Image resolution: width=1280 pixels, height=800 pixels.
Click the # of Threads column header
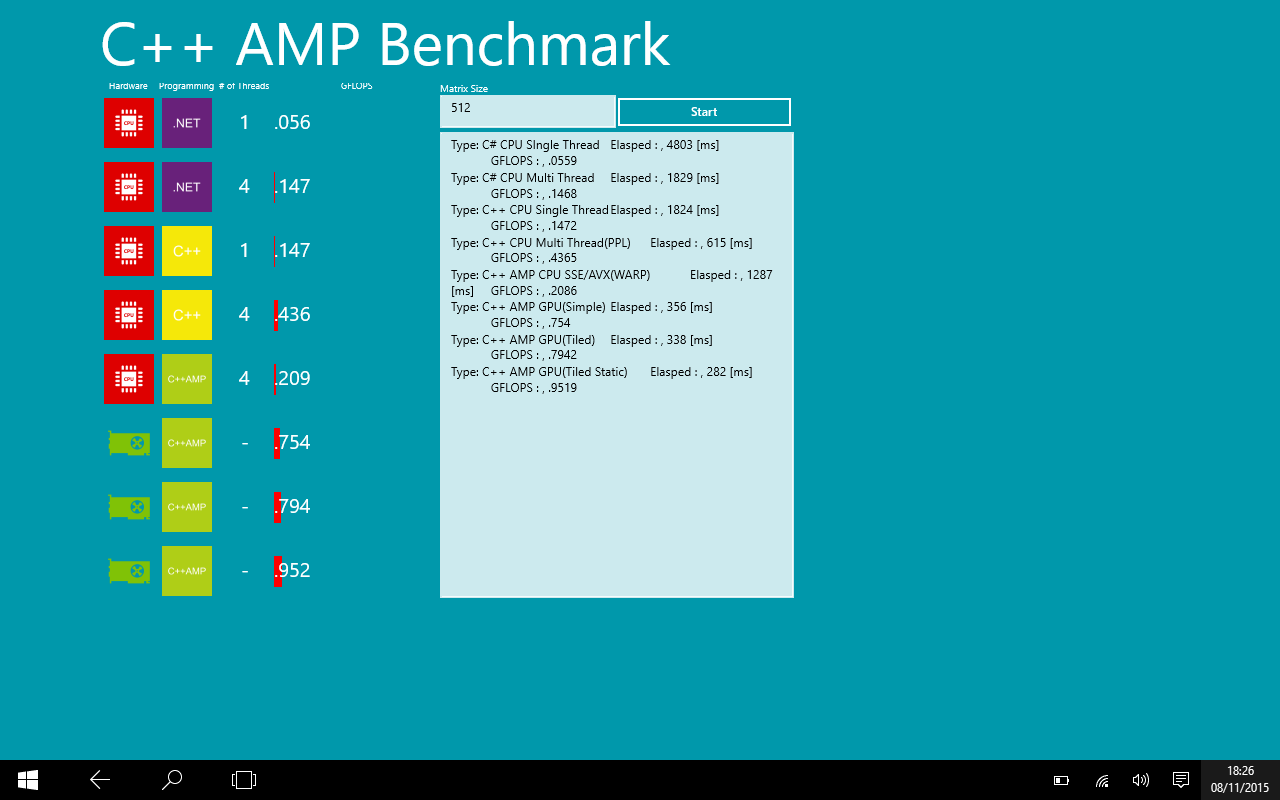tap(244, 86)
